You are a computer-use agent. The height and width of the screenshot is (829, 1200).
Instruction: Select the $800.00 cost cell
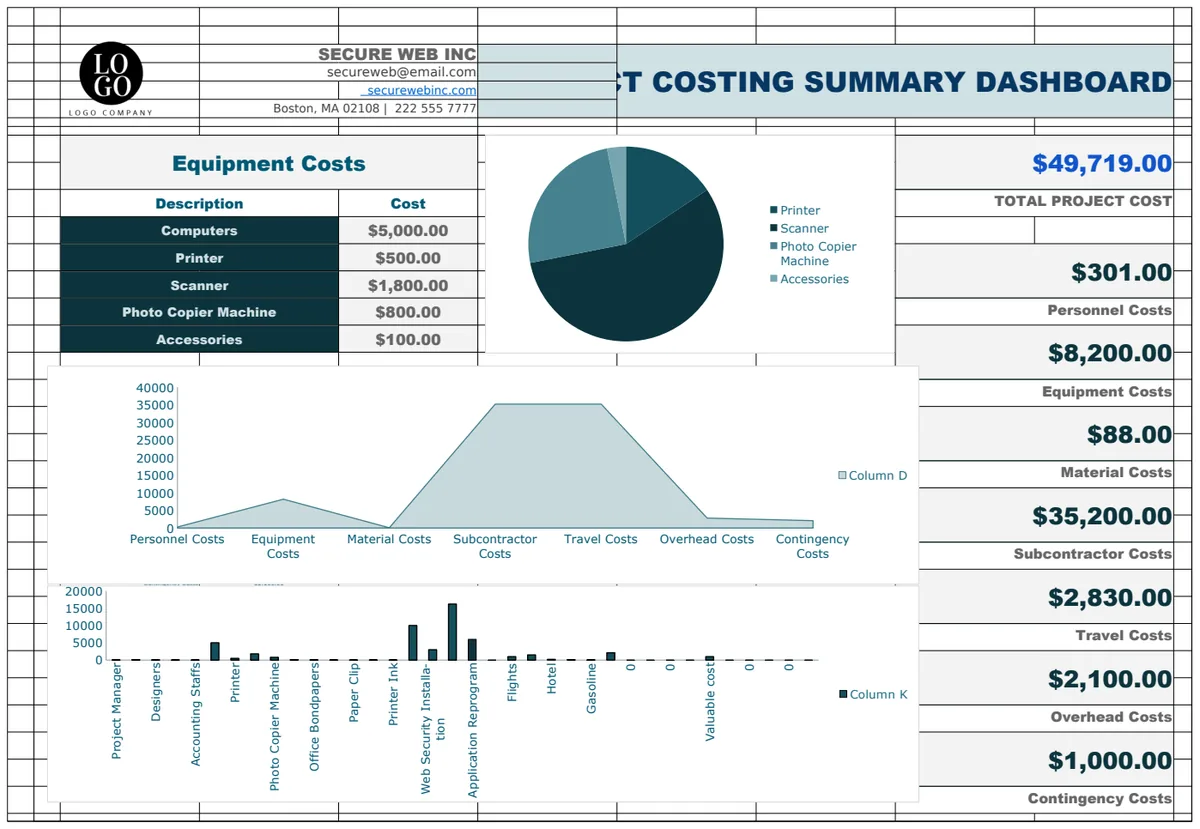[x=408, y=312]
